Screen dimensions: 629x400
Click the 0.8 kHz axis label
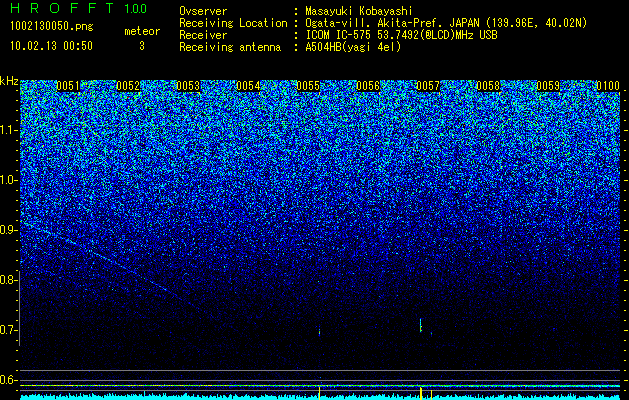8,280
